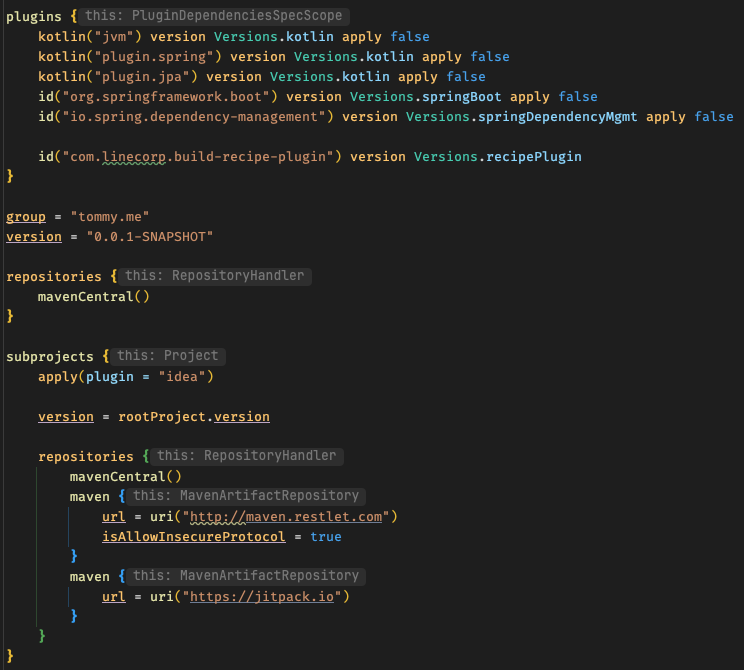
Task: Click the nested 'repositories' inside subprojects
Action: pyautogui.click(x=85, y=456)
